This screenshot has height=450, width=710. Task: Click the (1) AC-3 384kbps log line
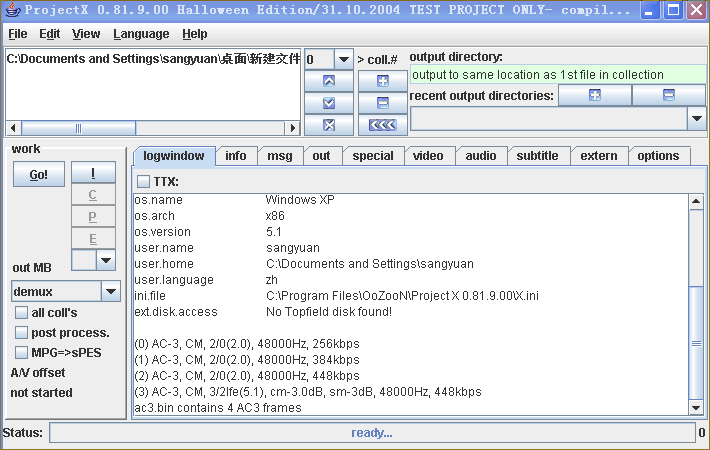(x=247, y=360)
